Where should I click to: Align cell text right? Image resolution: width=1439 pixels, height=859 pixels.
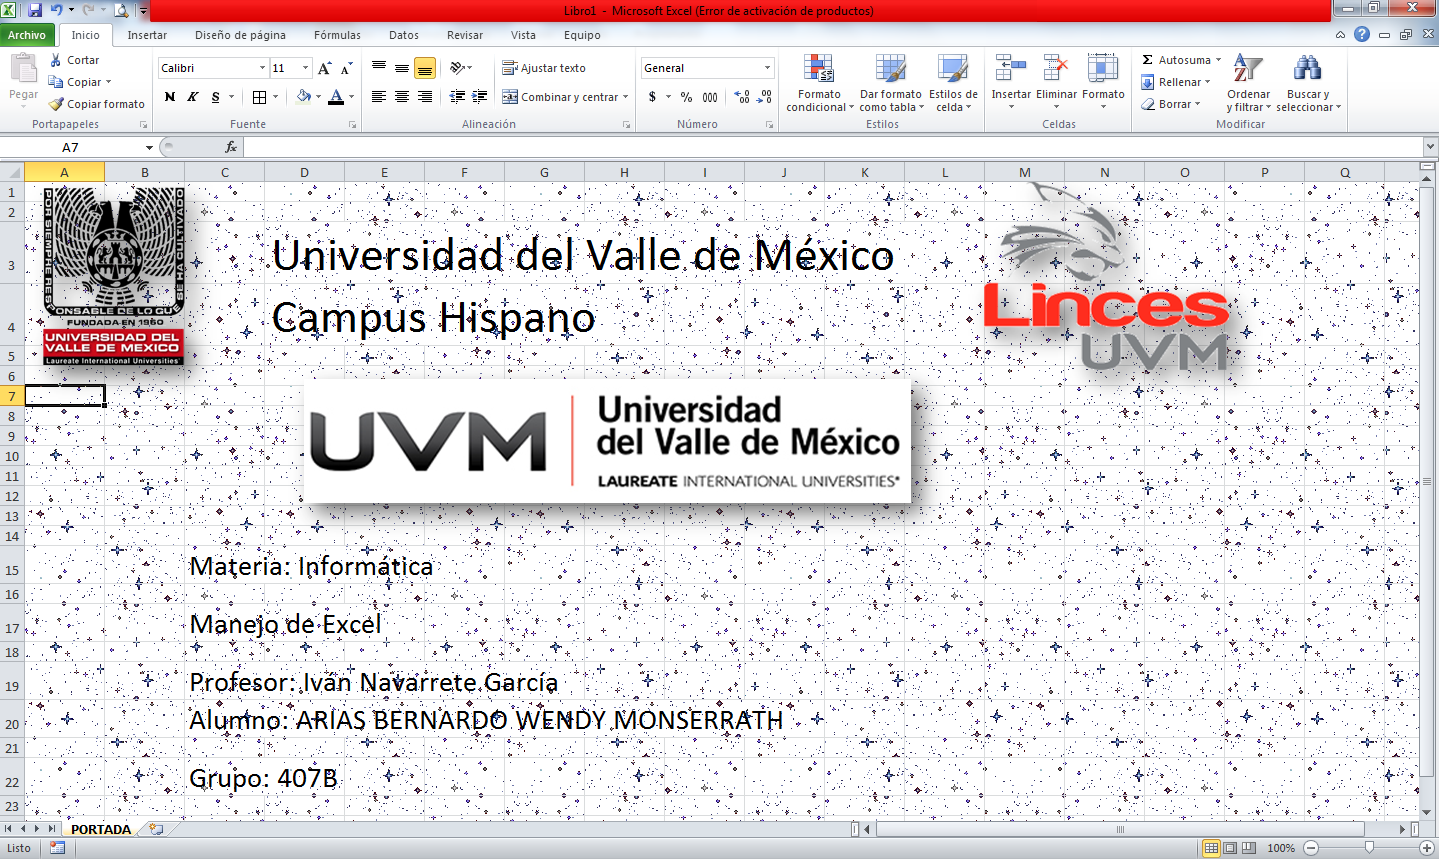click(425, 97)
